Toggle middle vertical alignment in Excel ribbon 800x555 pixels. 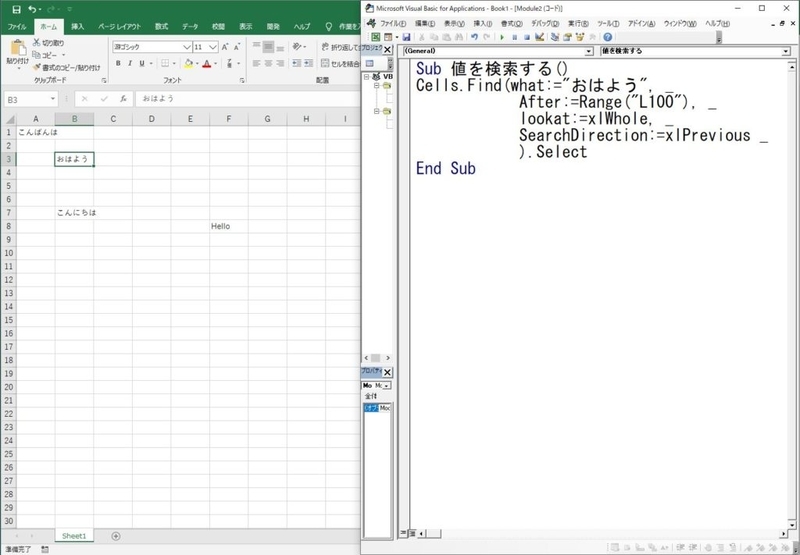(x=268, y=47)
